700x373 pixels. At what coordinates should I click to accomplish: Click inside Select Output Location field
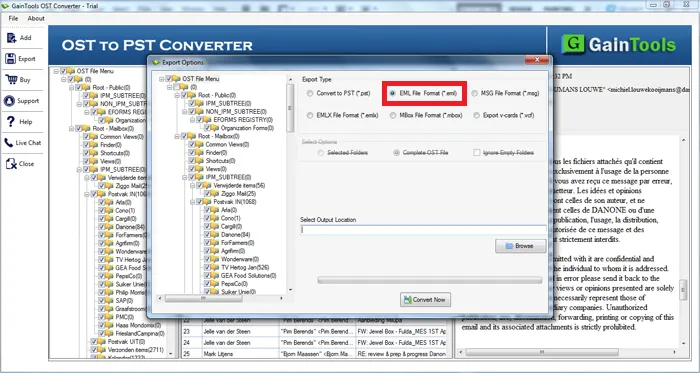423,230
